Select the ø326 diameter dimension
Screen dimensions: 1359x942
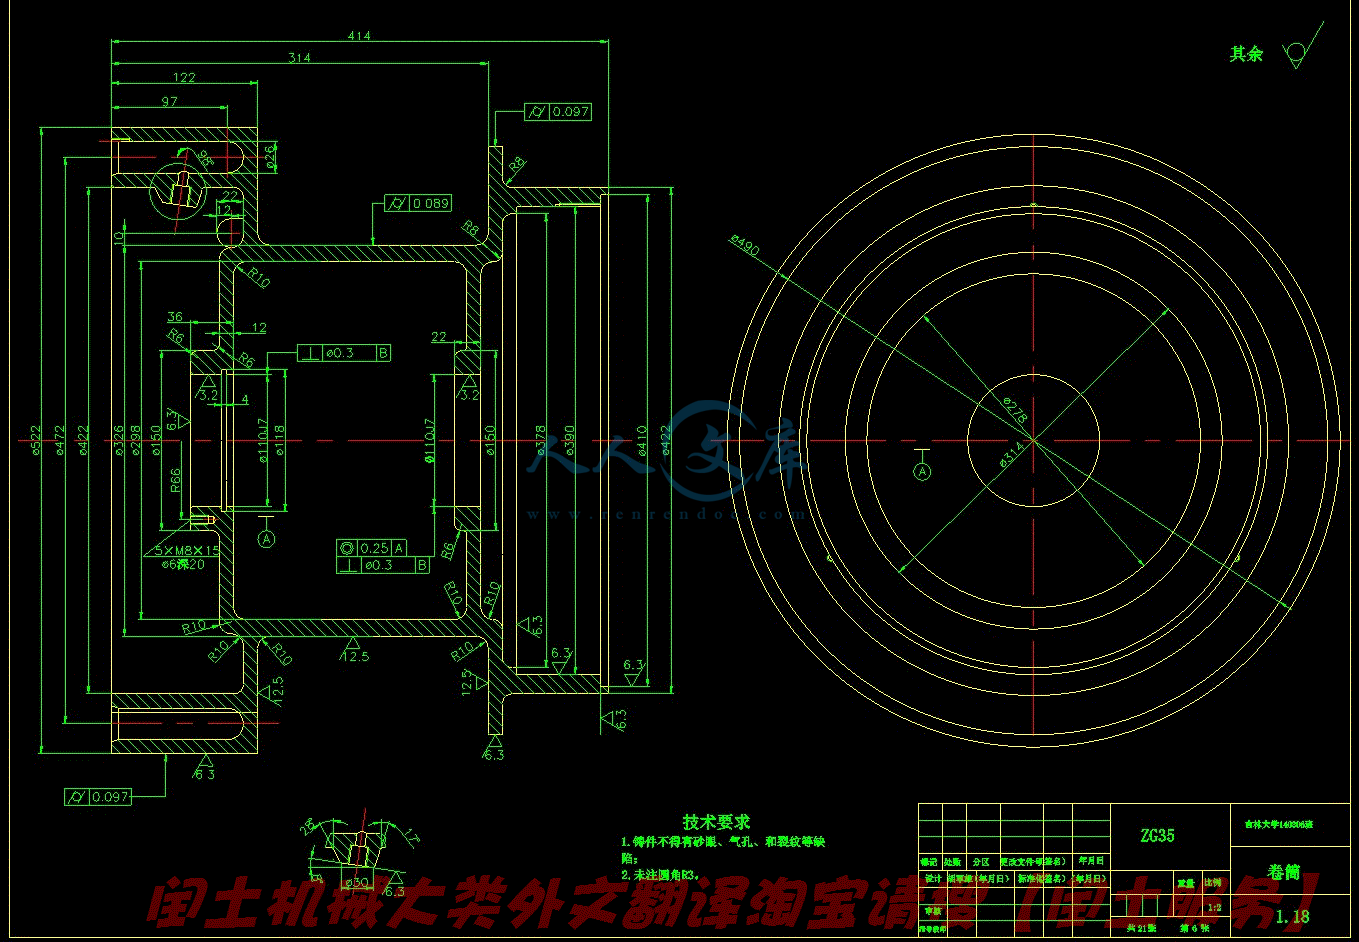(x=119, y=440)
